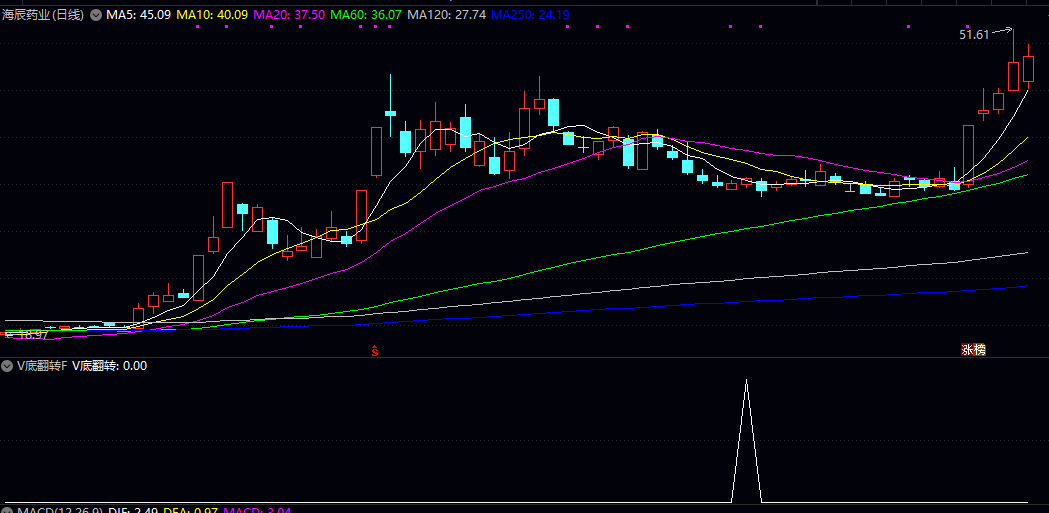Screen dimensions: 1049x513
Task: Click the V底翻转: 0.00 value
Action: (110, 366)
